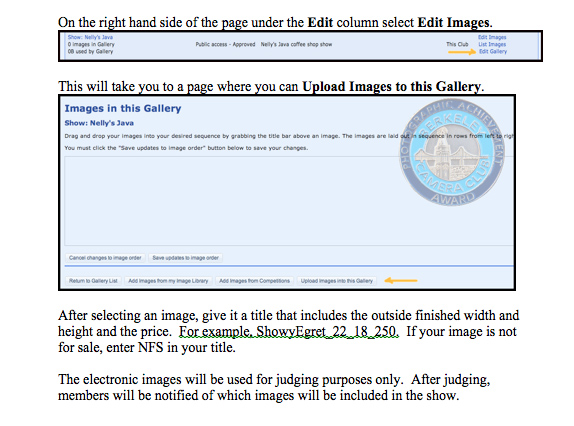Screen dimensions: 574x426
Task: Click the sentence starting with You must click
Action: coord(186,148)
